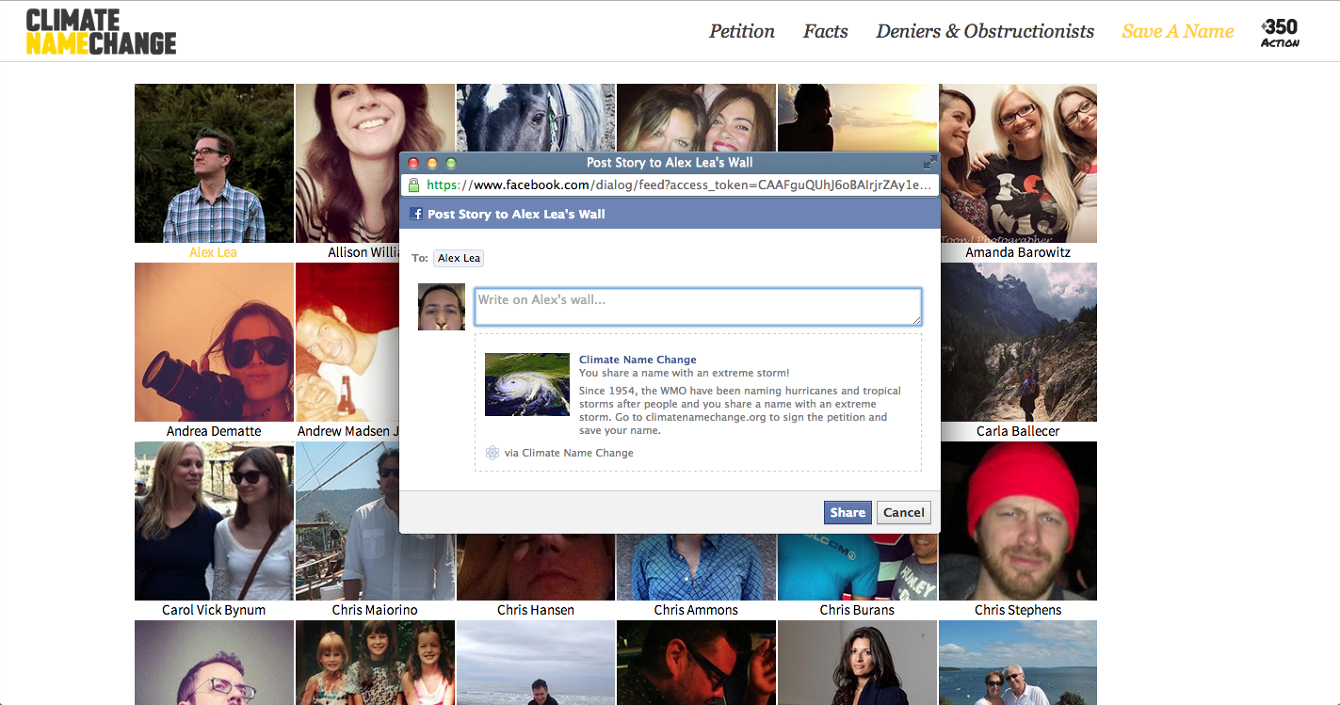The width and height of the screenshot is (1340, 705).
Task: Open the 350 Action logo link
Action: 1280,32
